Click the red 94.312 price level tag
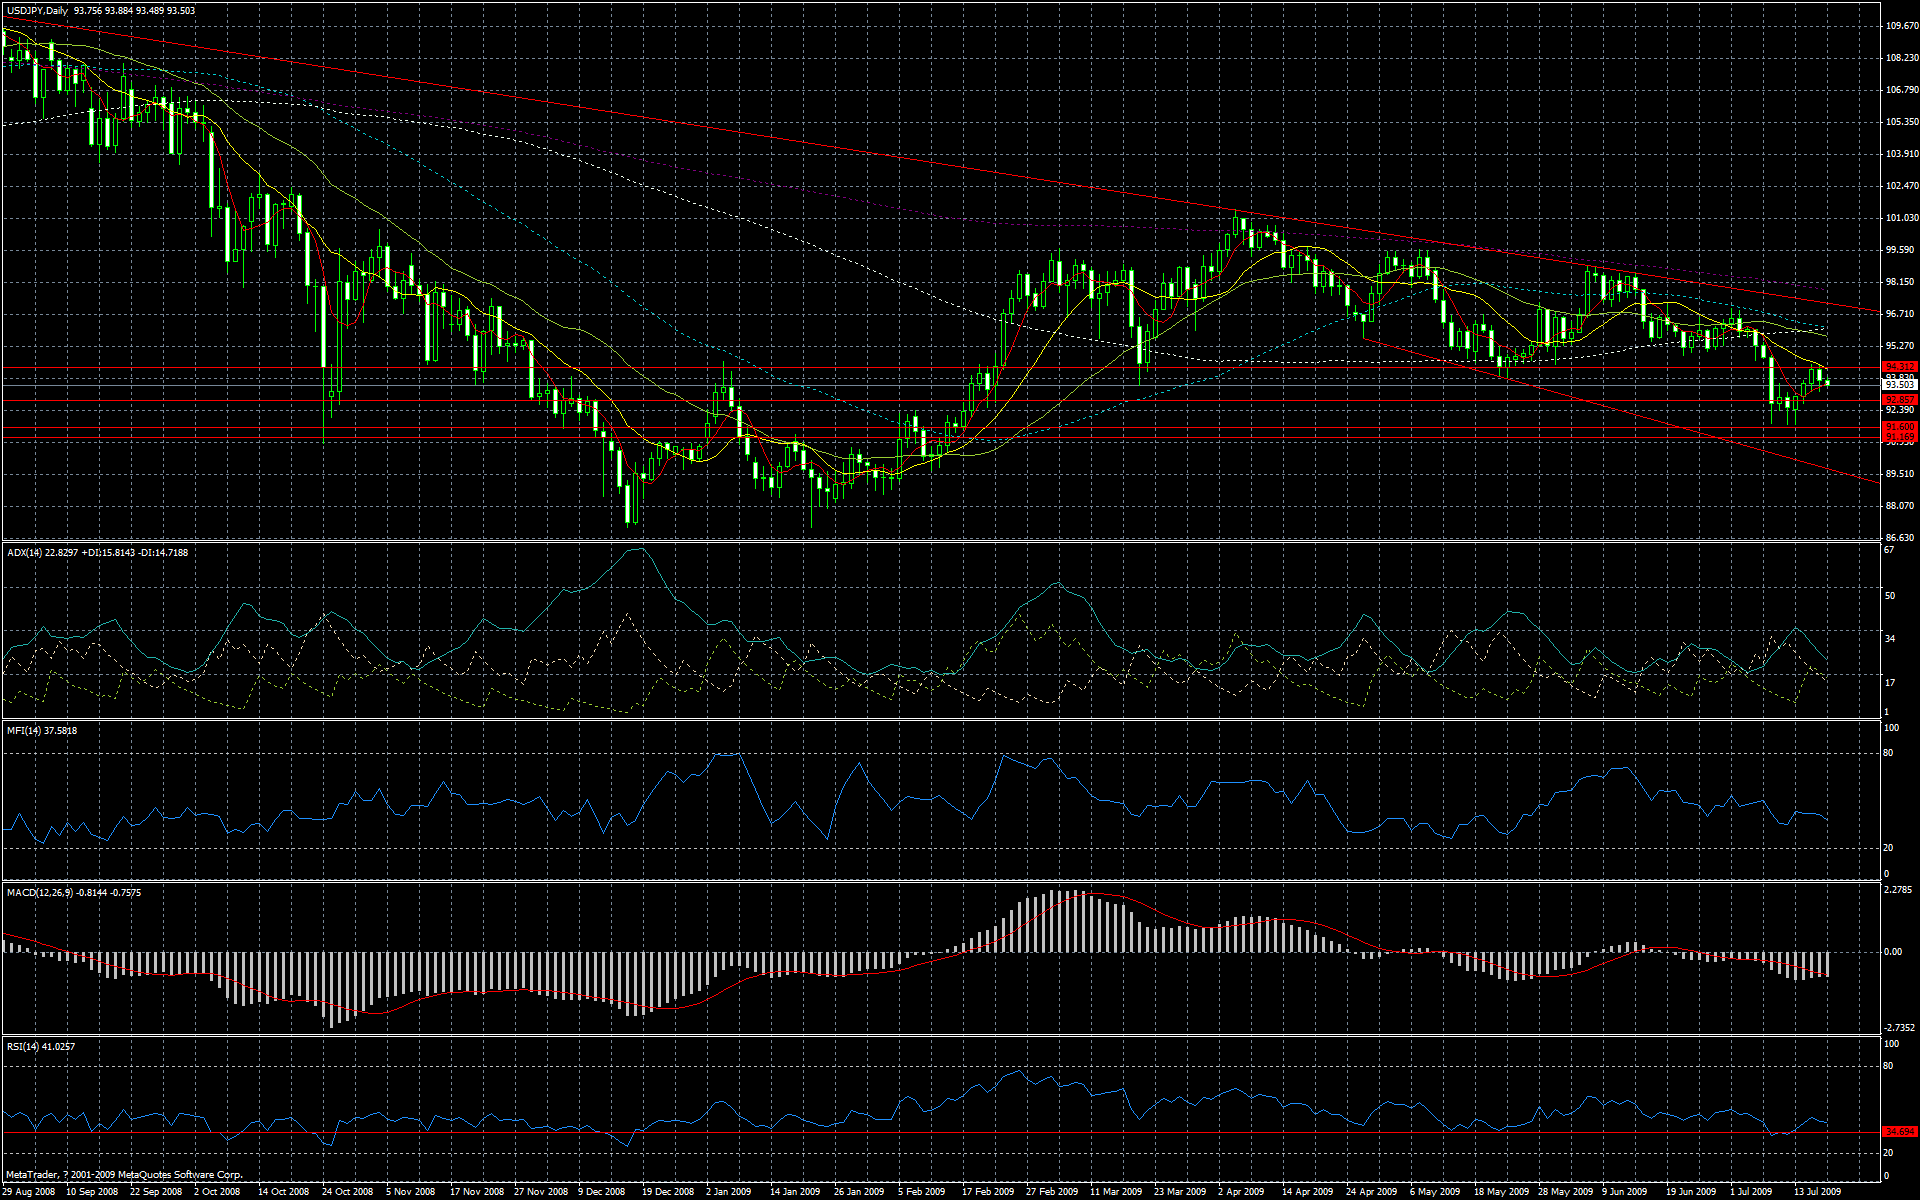The height and width of the screenshot is (1200, 1920). pos(1899,367)
